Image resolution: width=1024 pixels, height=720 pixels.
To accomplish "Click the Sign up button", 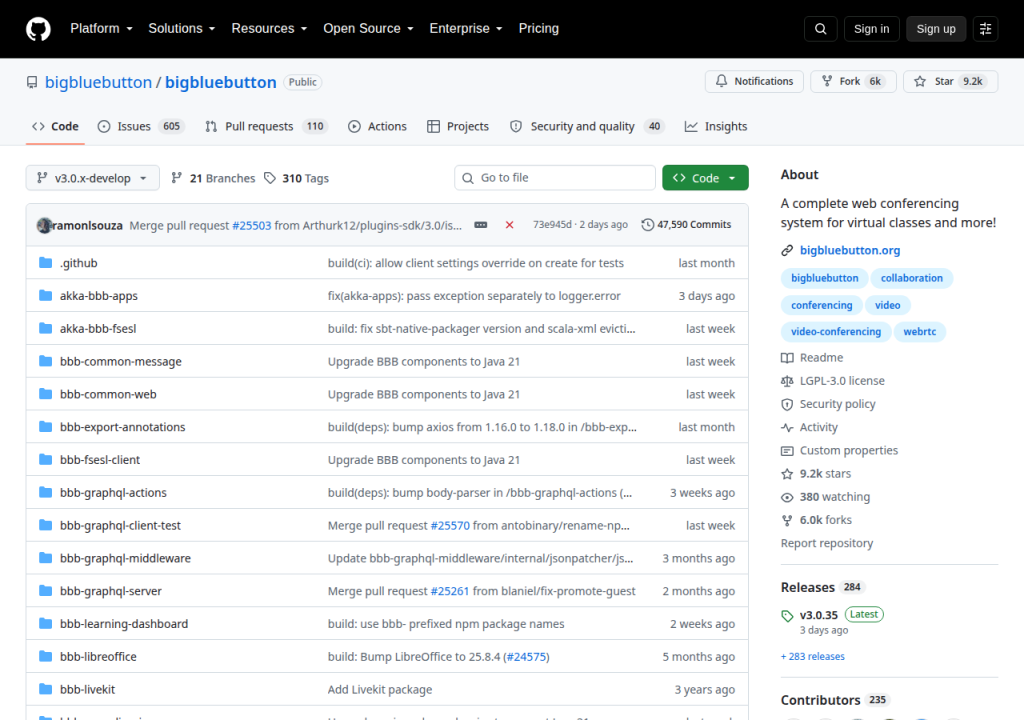I will 936,29.
